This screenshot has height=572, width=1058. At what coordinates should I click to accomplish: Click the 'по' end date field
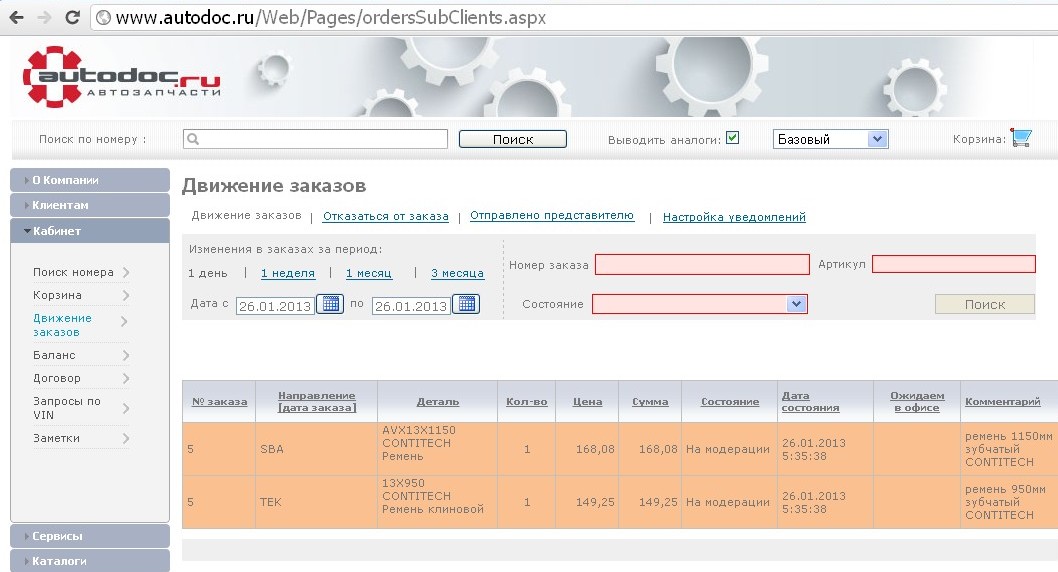click(x=411, y=306)
